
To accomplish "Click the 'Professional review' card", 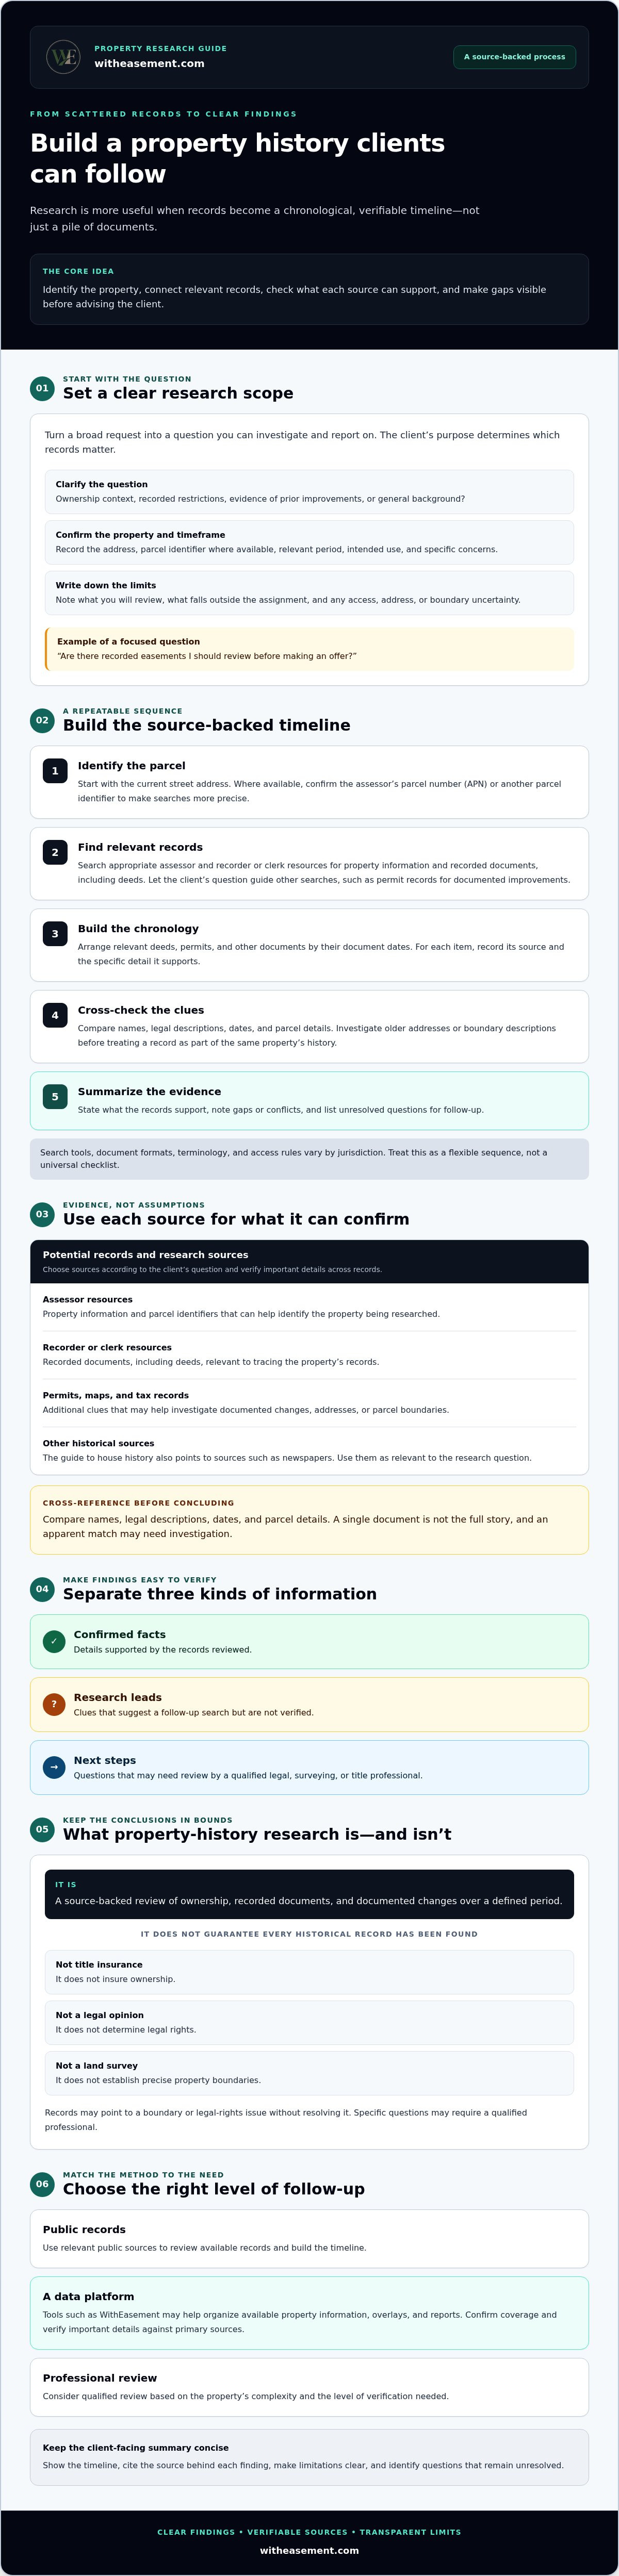I will pyautogui.click(x=309, y=2387).
